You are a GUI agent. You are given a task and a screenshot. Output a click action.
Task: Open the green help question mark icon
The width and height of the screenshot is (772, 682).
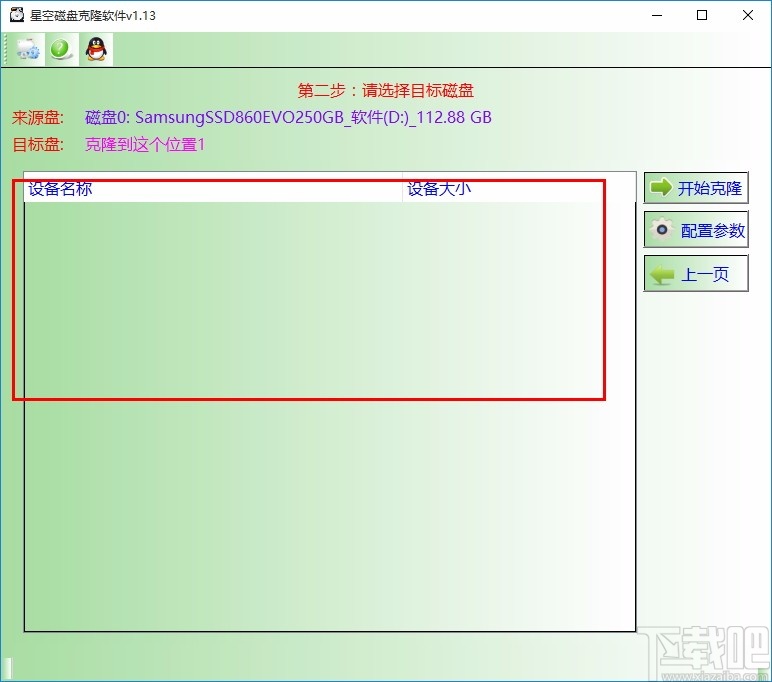tap(62, 49)
